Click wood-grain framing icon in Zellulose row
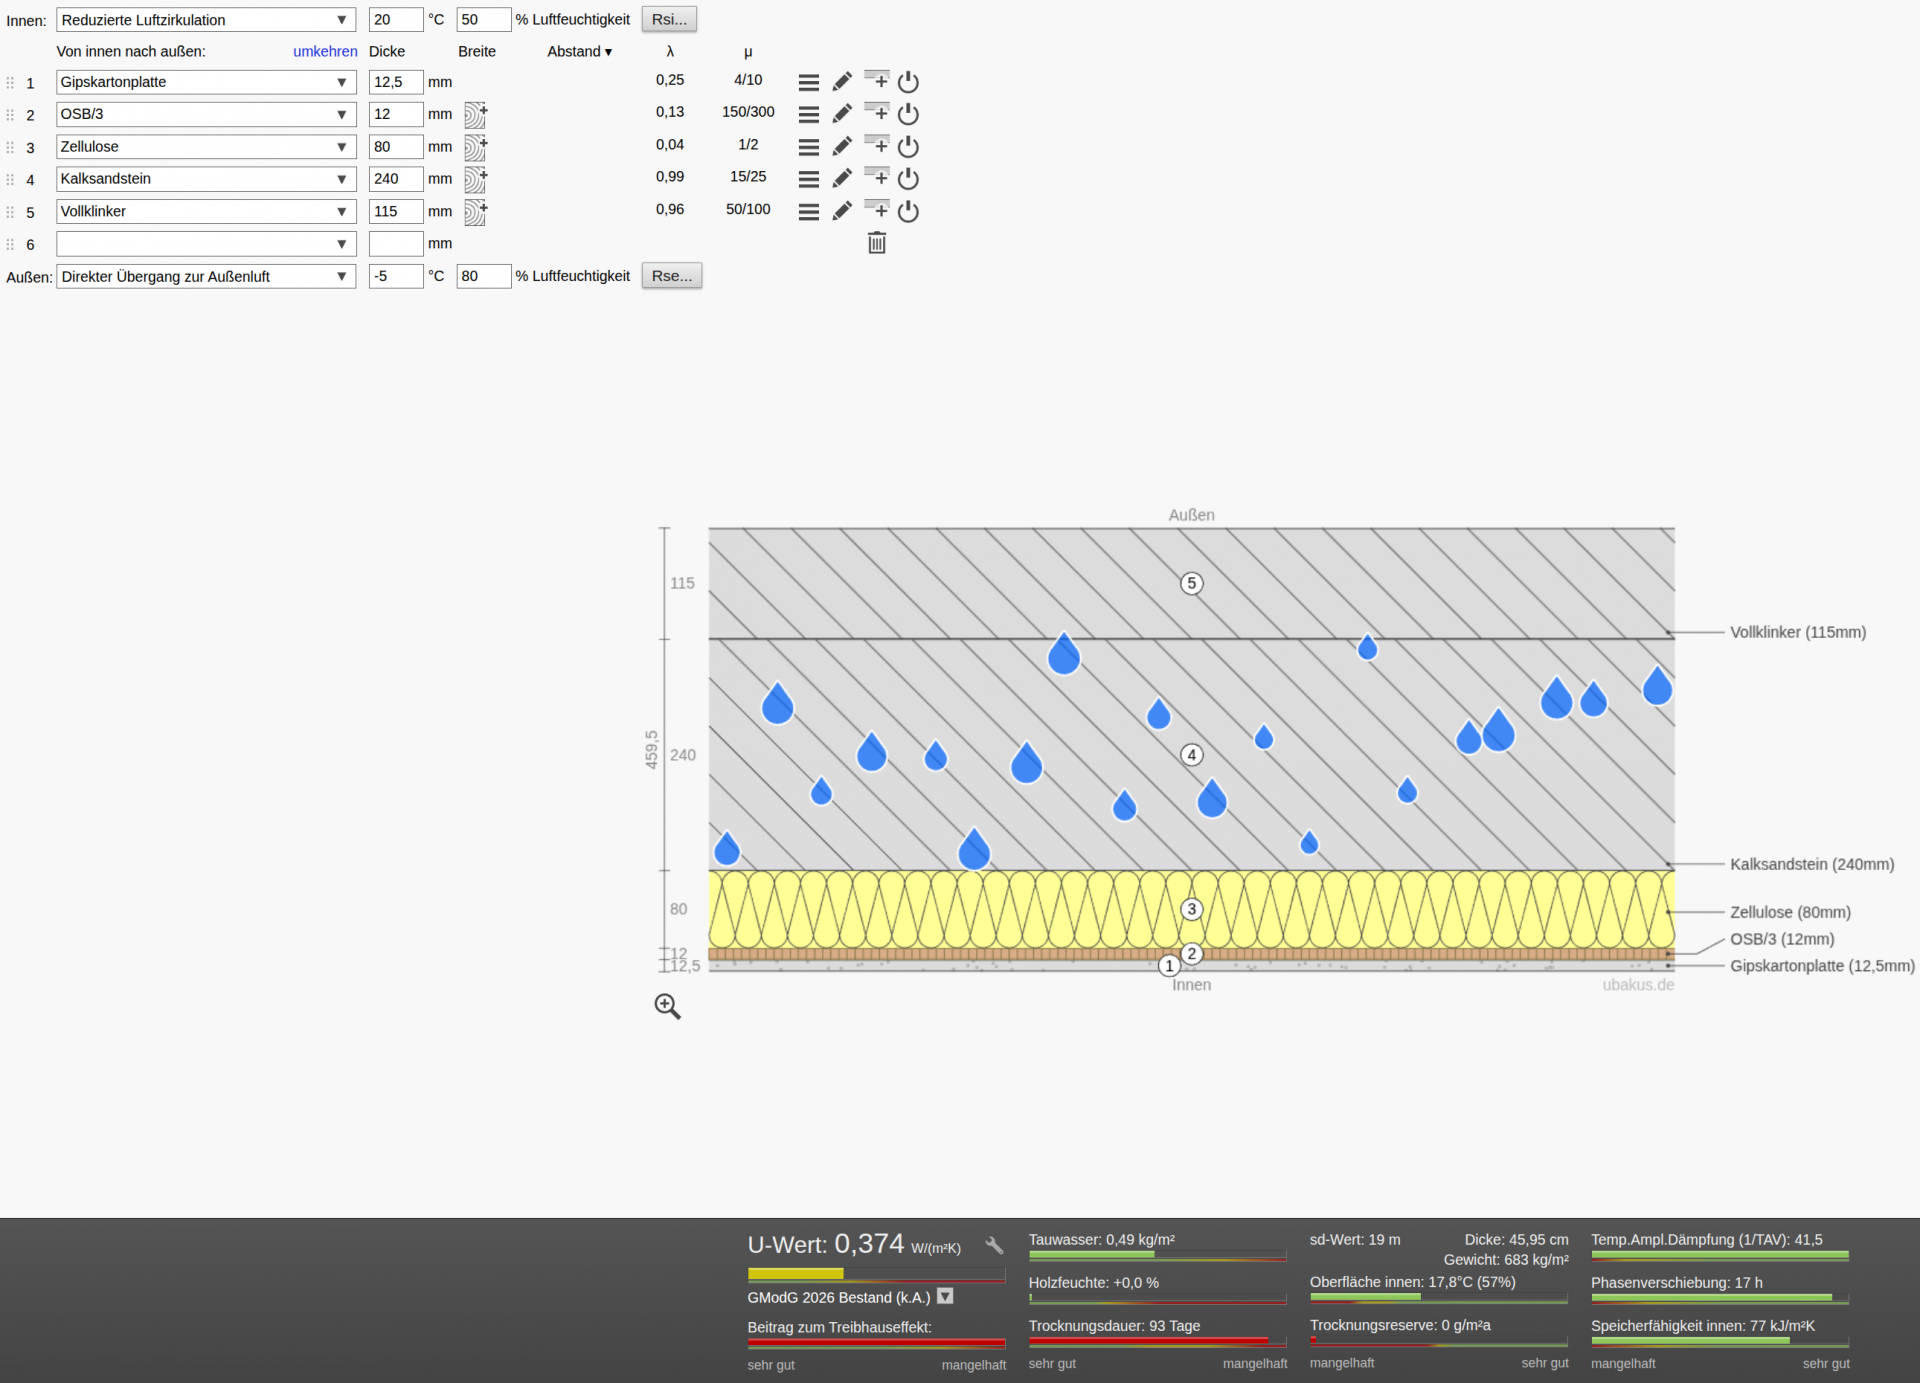 tap(476, 148)
